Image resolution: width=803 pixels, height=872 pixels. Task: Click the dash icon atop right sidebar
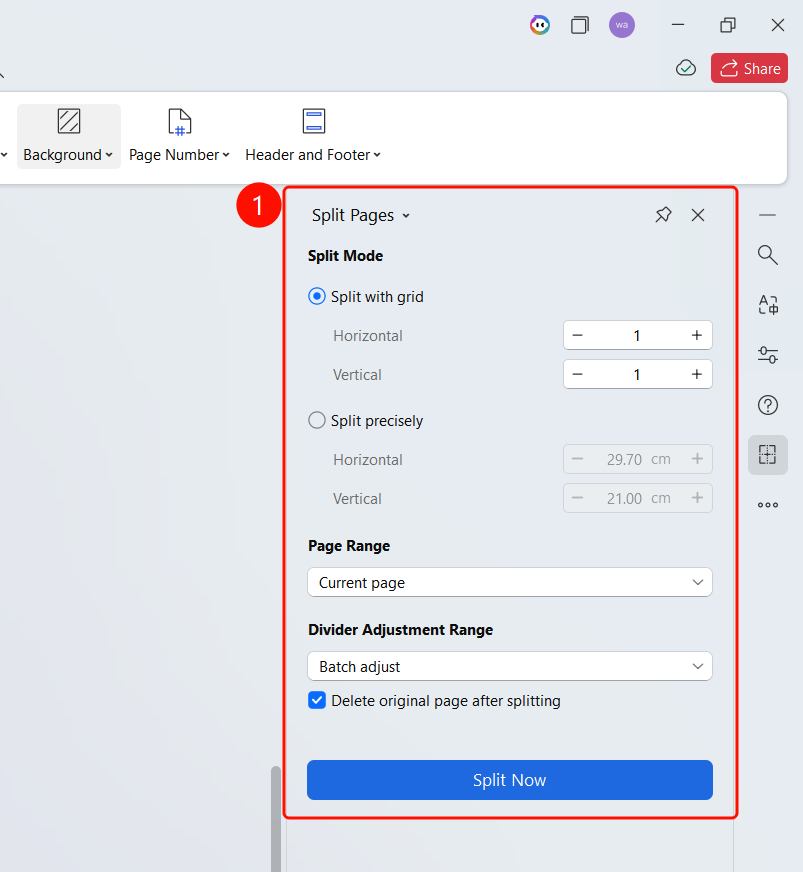(767, 215)
